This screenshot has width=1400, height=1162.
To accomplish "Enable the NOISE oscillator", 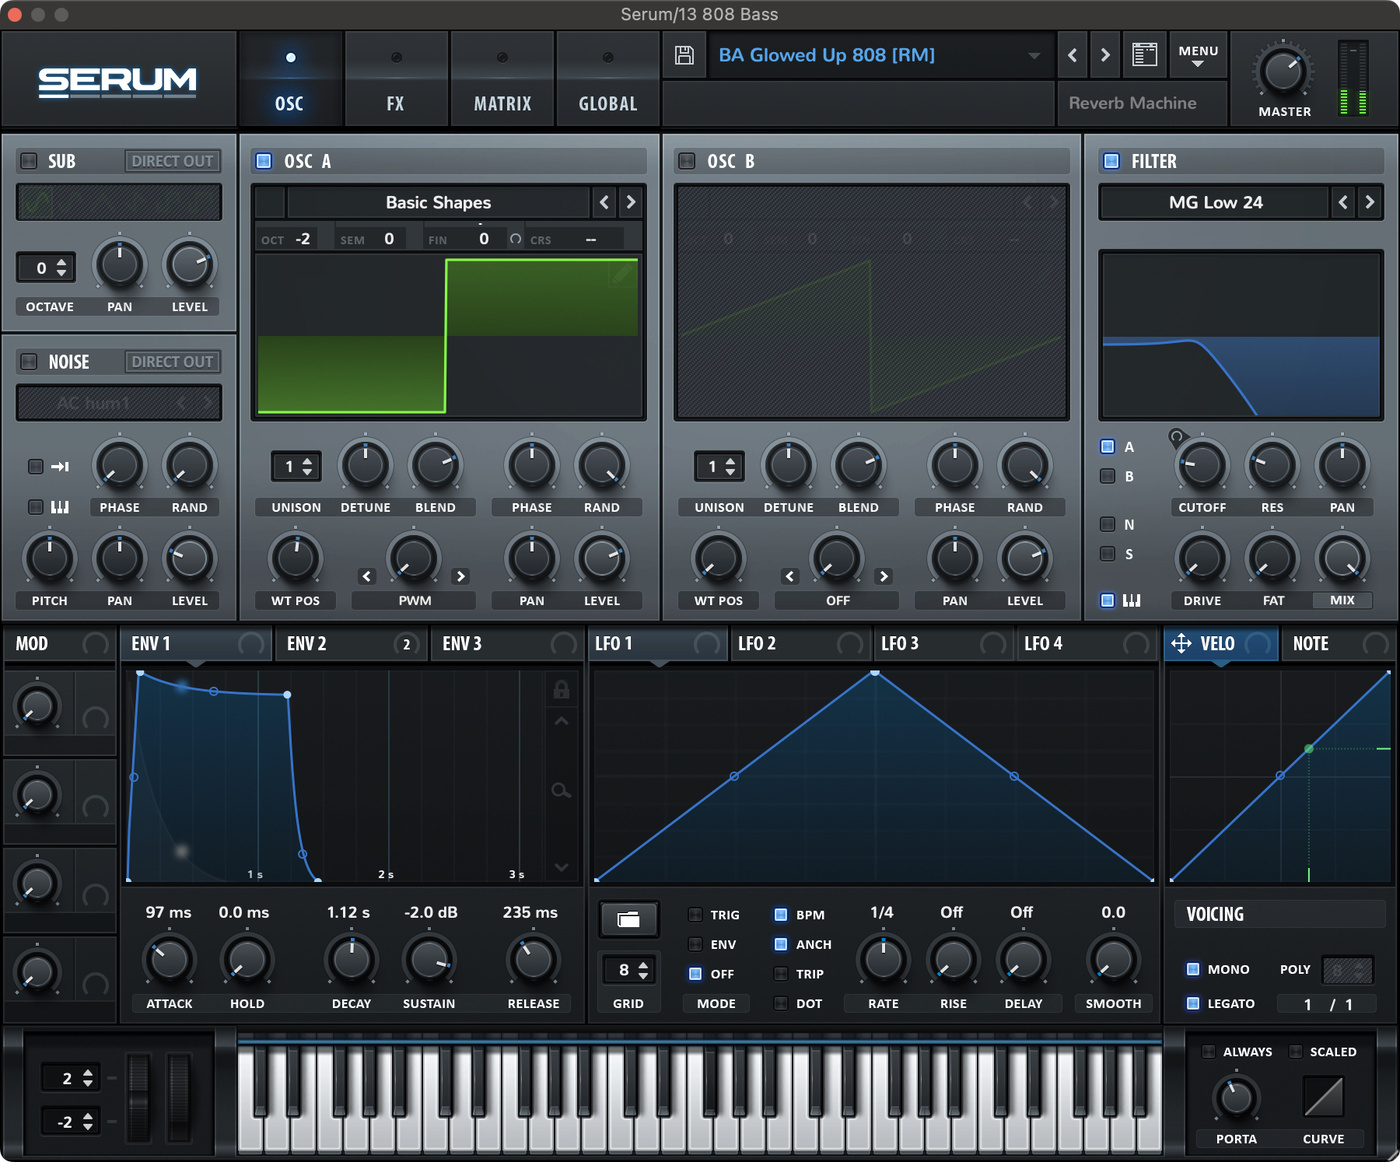I will click(x=29, y=362).
